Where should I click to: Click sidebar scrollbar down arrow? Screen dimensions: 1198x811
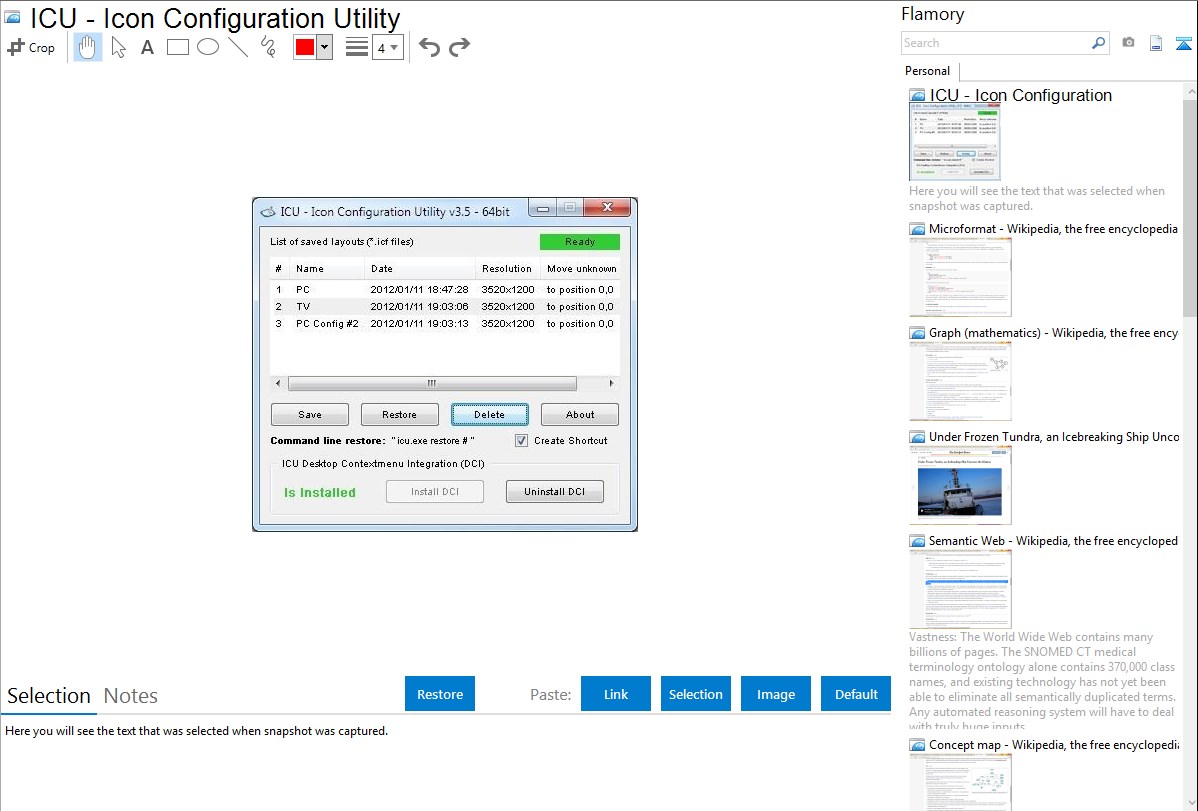[1191, 803]
